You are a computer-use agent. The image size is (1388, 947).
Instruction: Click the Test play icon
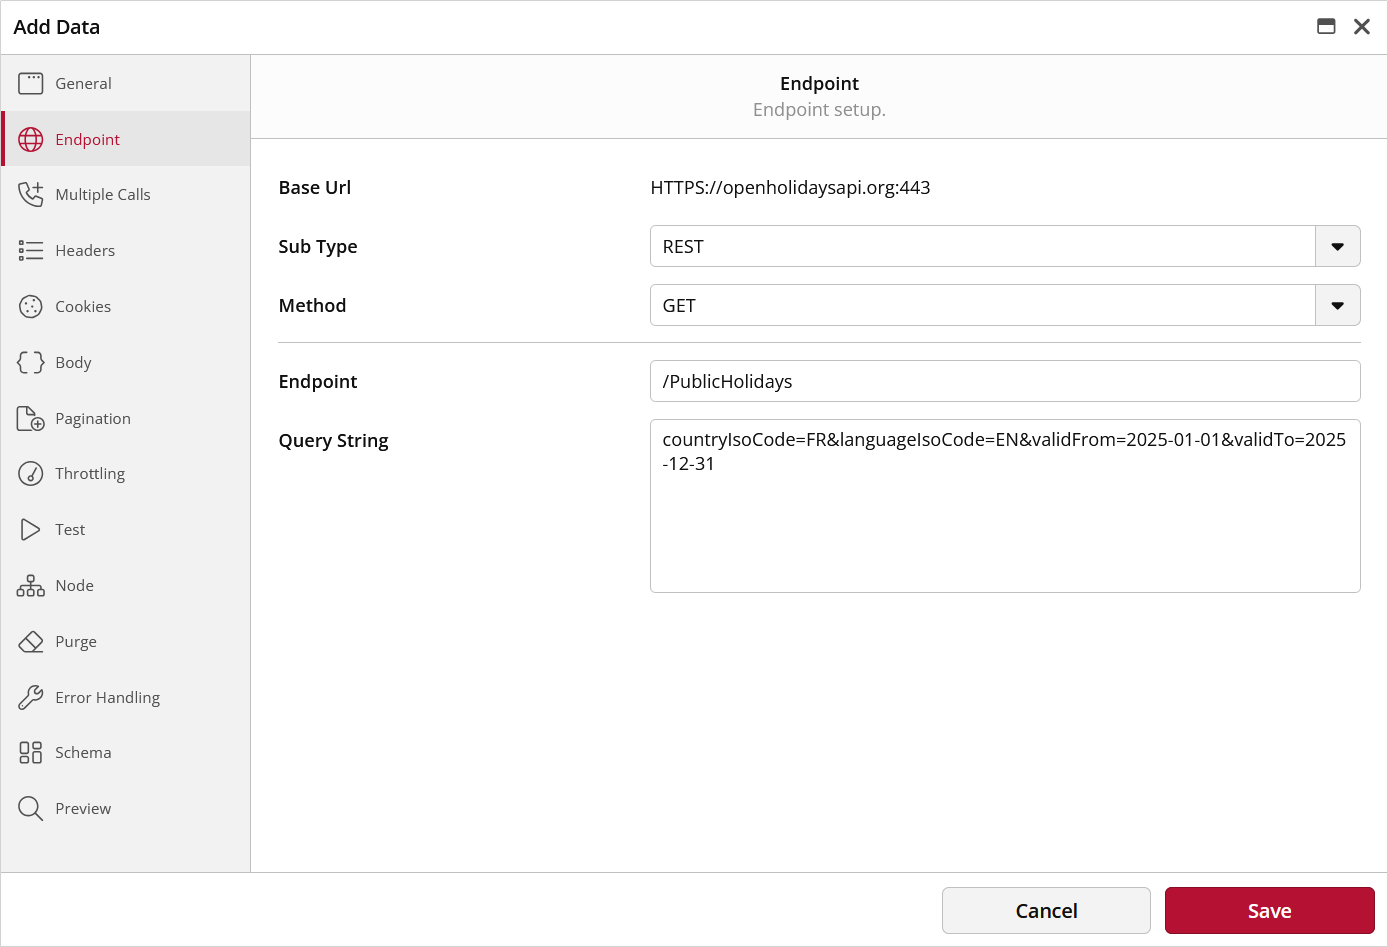tap(31, 529)
